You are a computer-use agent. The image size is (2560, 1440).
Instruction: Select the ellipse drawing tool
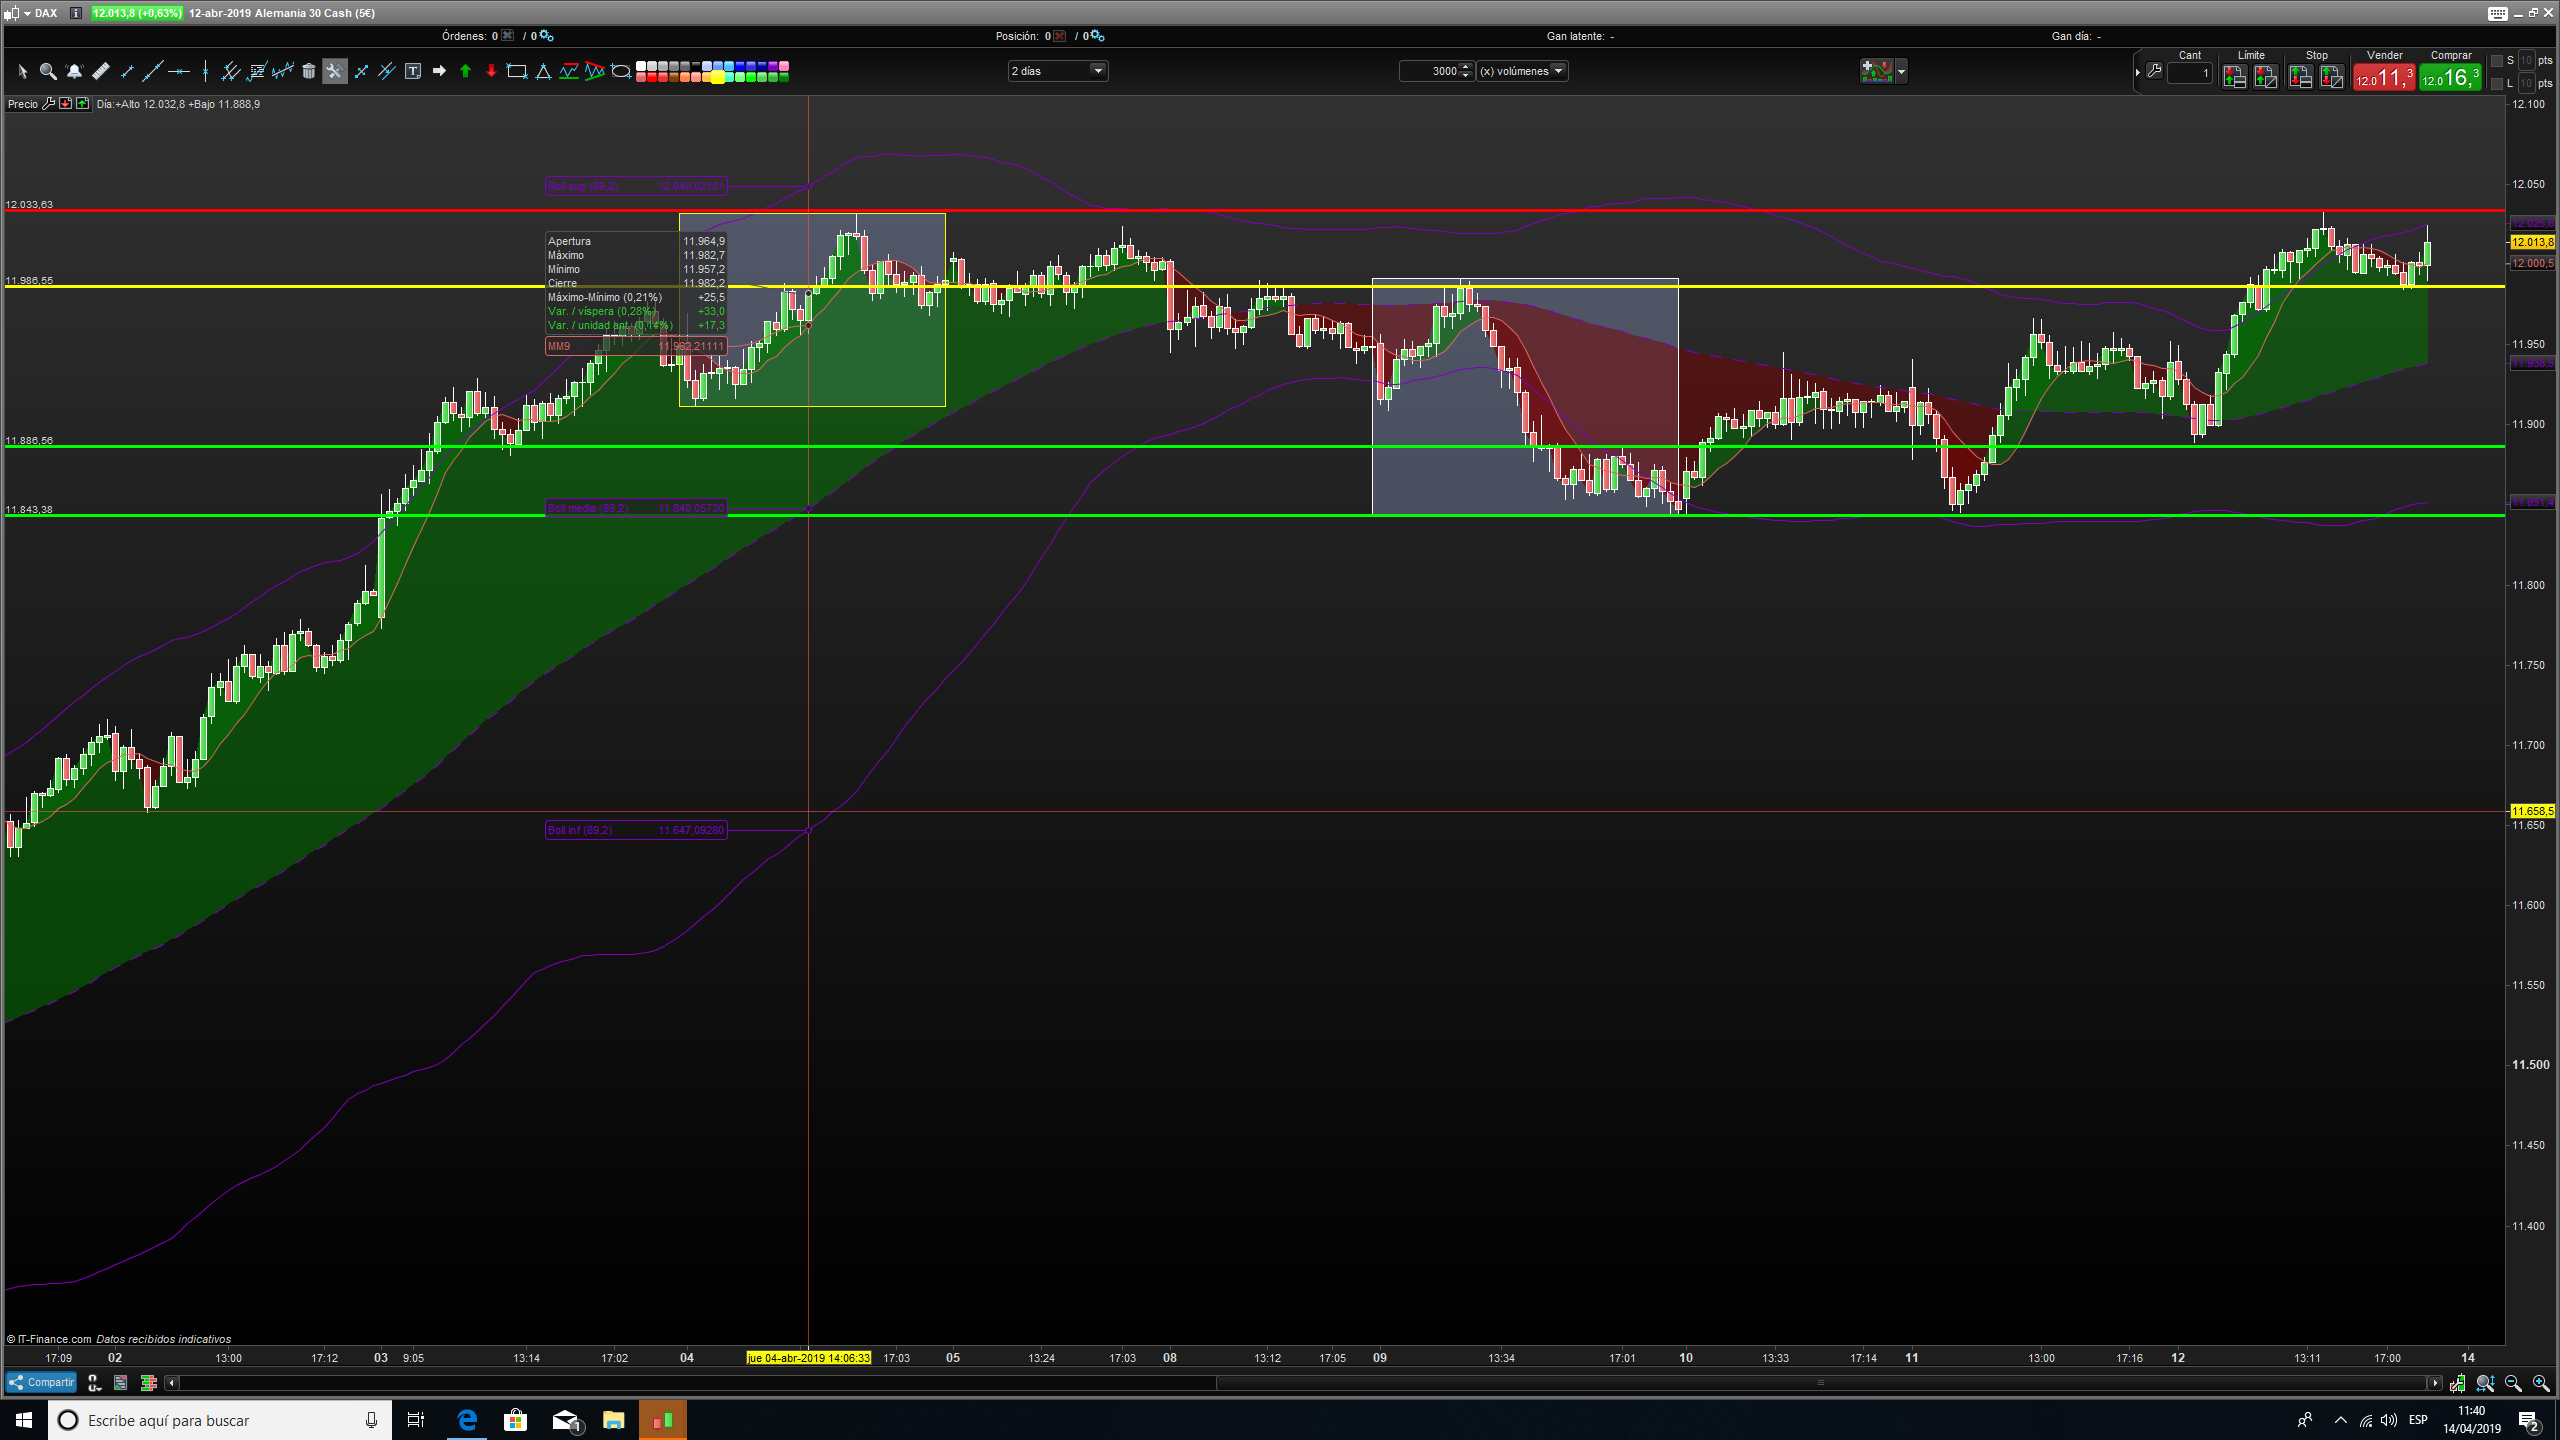[621, 71]
